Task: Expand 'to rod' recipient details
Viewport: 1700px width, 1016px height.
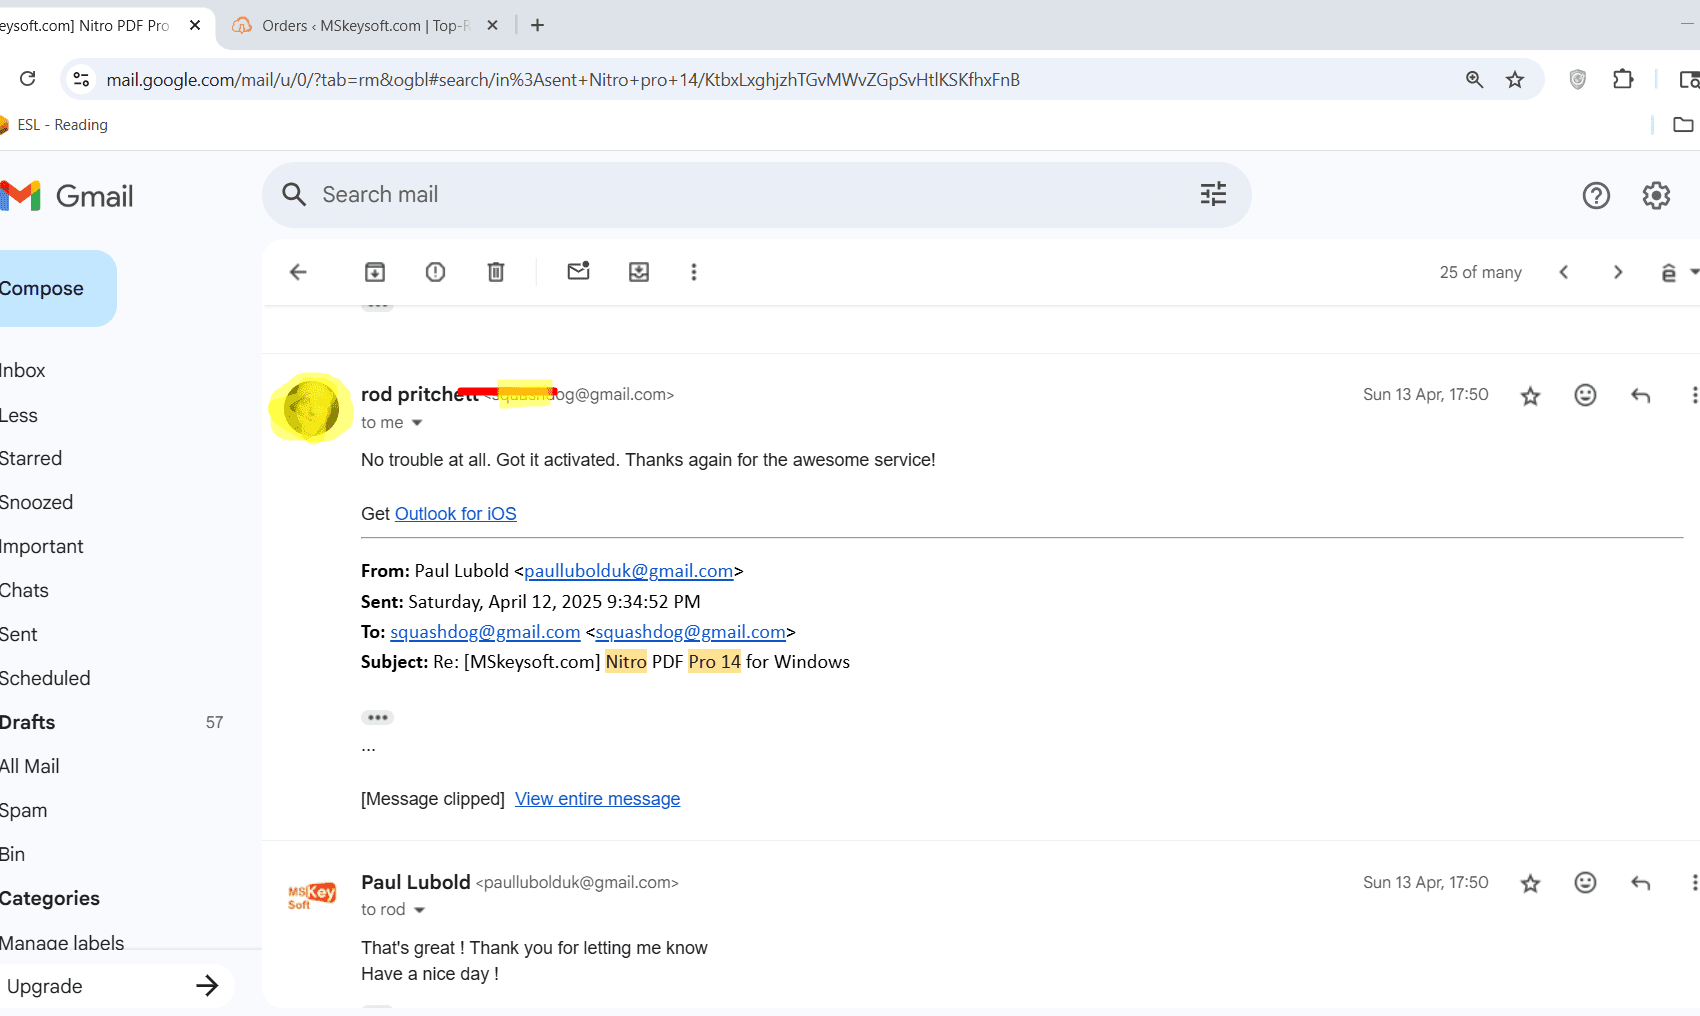Action: 419,910
